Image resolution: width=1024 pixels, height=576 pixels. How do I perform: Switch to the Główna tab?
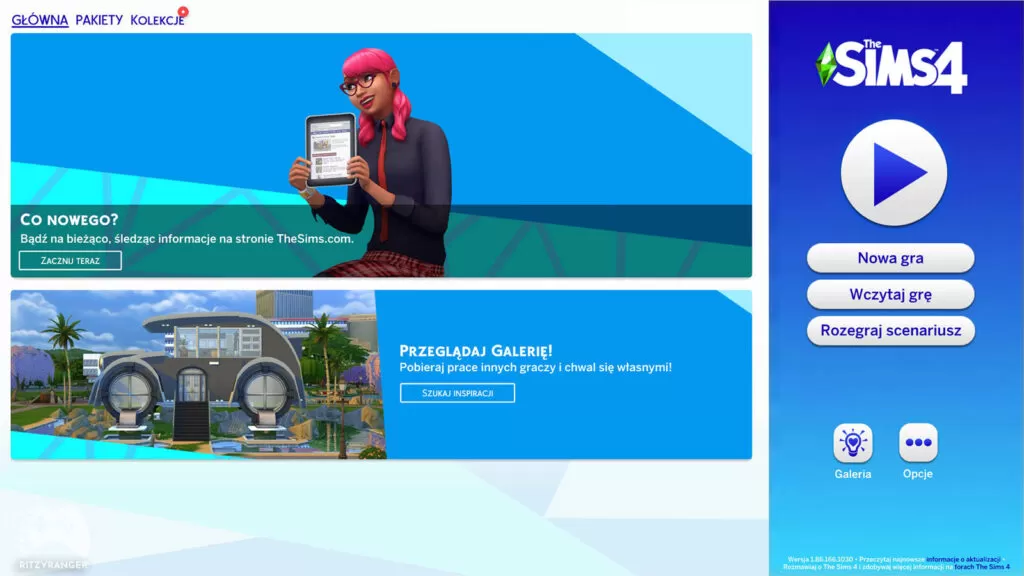click(40, 20)
